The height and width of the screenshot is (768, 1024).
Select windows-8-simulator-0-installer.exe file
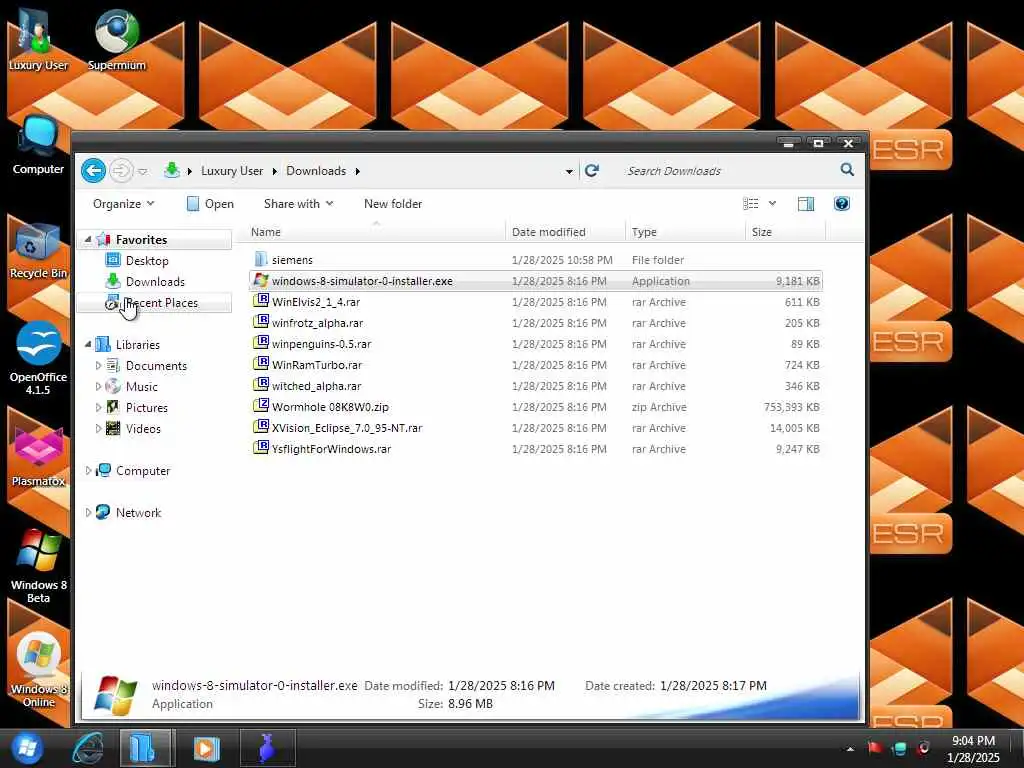(536, 281)
